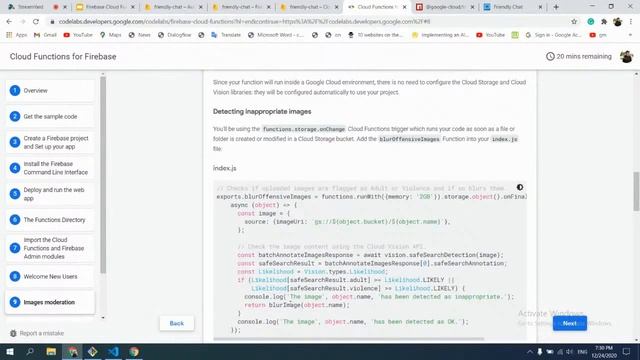Go to step 8 Welcome New Users
Screen dimensions: 640x360
point(50,277)
